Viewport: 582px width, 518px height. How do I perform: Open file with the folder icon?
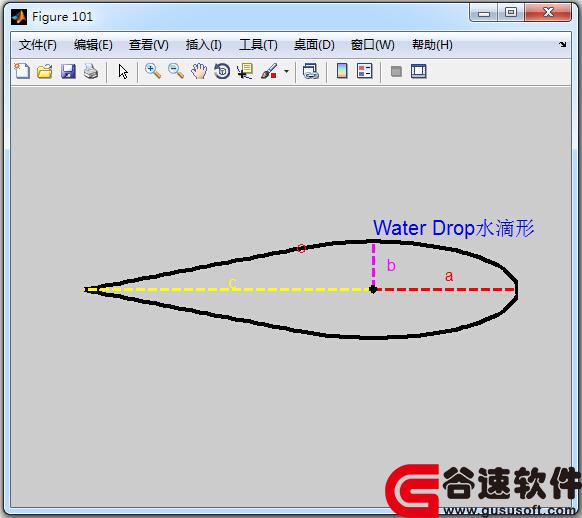pos(45,71)
